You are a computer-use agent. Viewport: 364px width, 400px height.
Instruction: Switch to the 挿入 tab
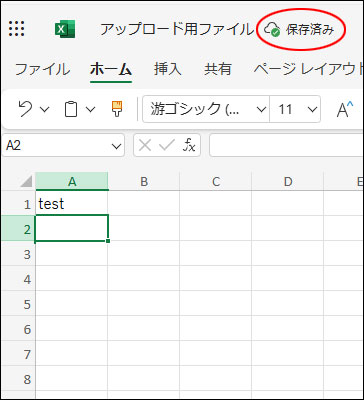click(168, 69)
